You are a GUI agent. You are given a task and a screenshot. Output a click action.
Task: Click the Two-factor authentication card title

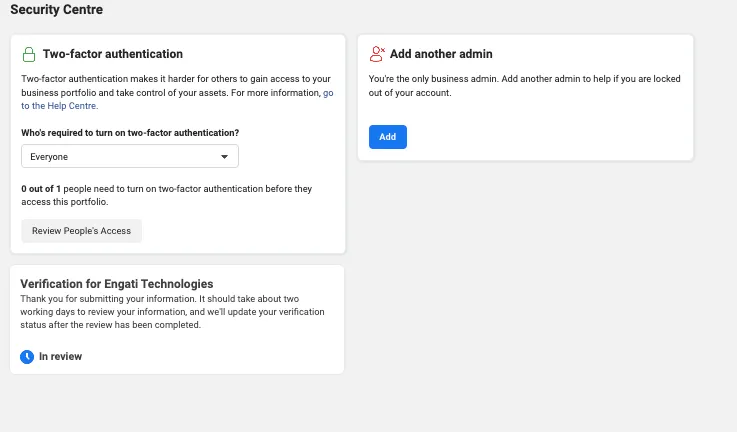click(x=113, y=54)
